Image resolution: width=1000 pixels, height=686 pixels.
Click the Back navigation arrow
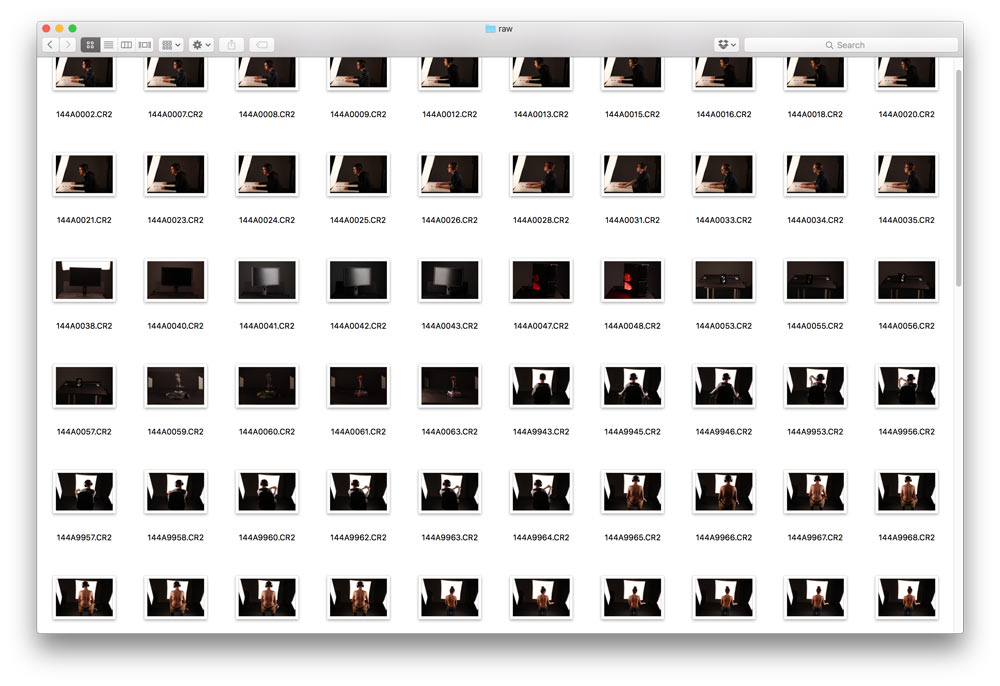(x=50, y=45)
